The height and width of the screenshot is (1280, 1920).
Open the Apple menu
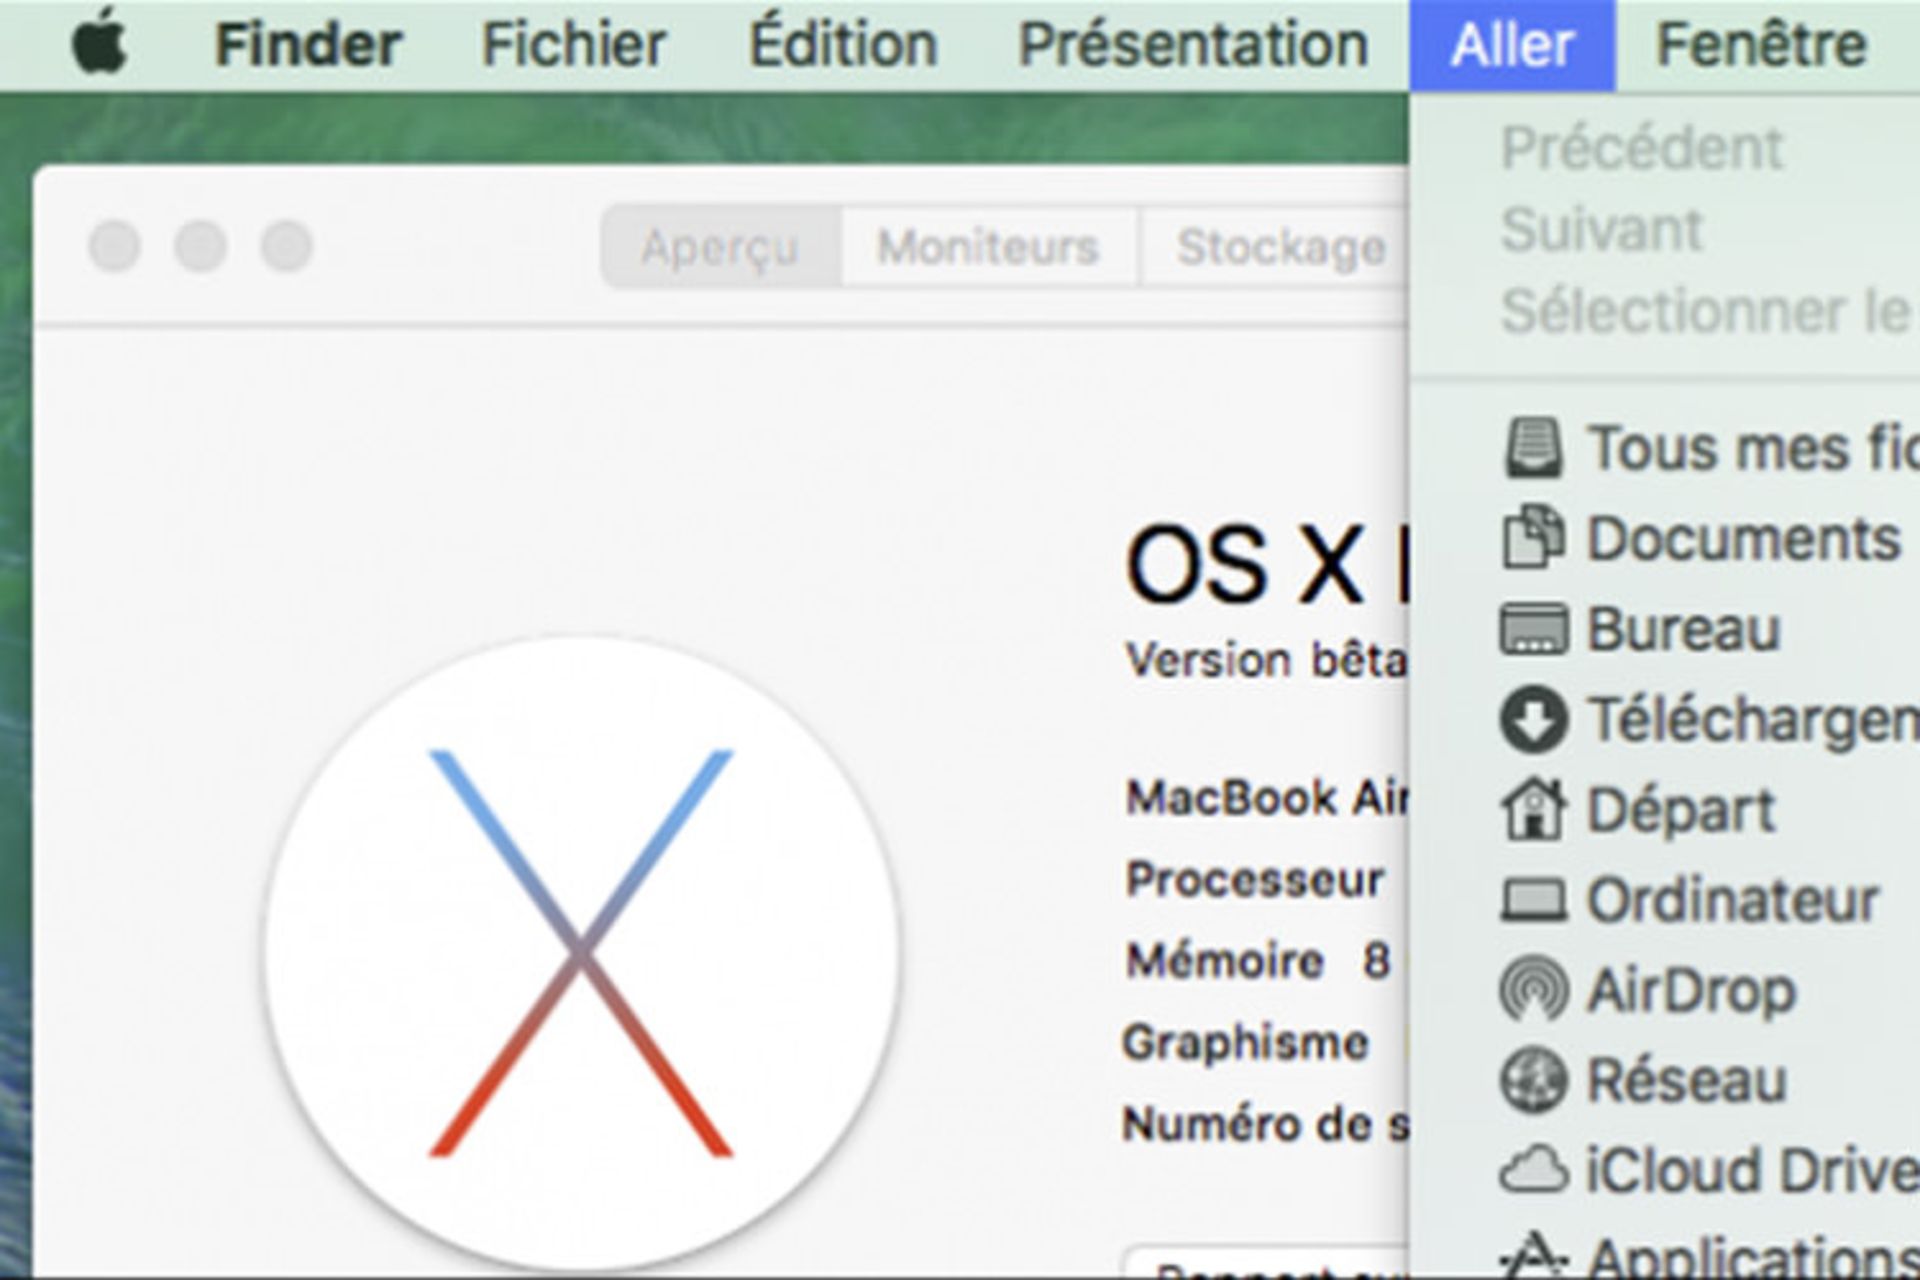click(101, 42)
